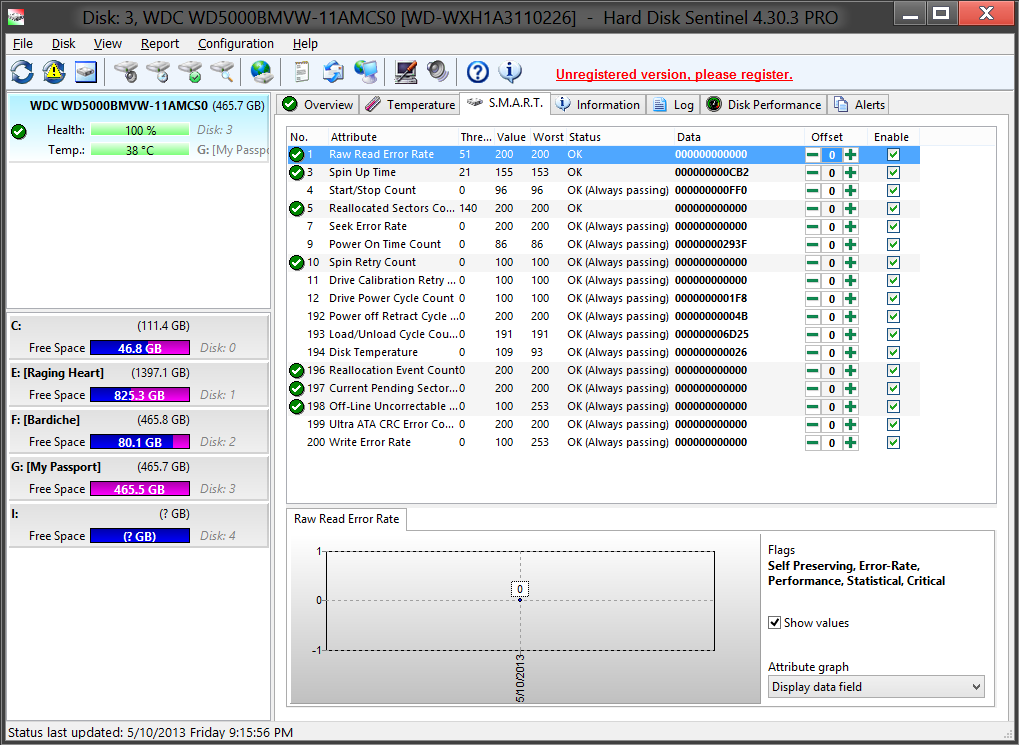The image size is (1019, 745).
Task: Click the green plus for Raw Read Error Rate offset
Action: [x=850, y=155]
